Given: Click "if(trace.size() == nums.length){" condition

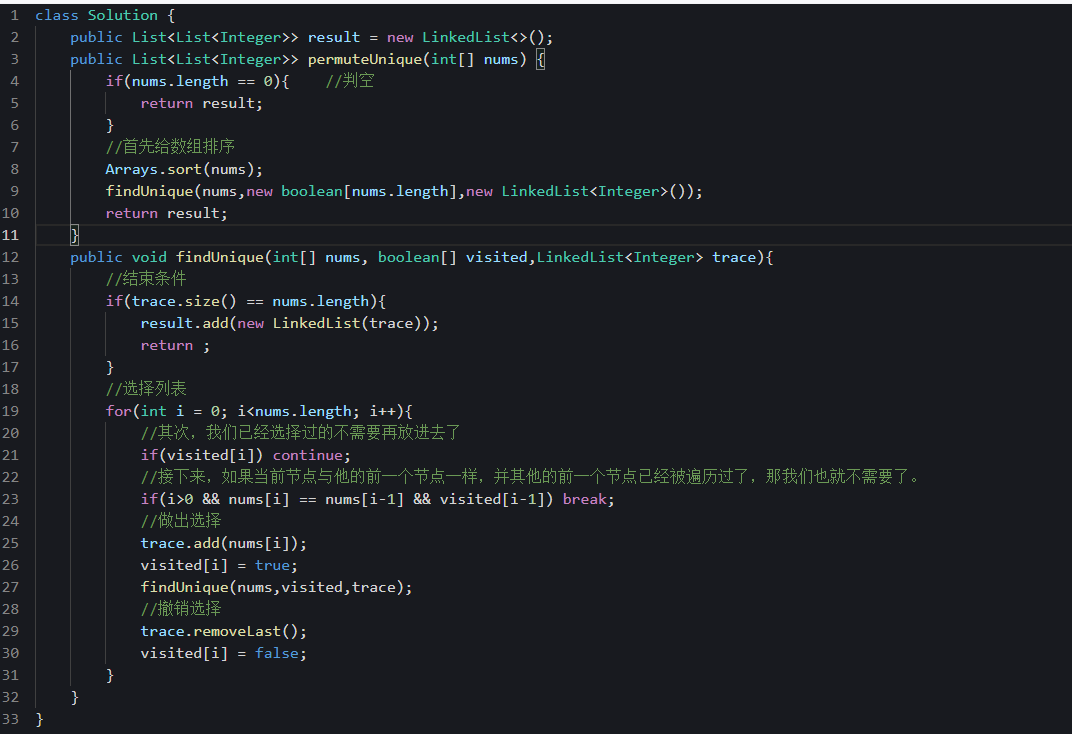Looking at the screenshot, I should coord(246,301).
